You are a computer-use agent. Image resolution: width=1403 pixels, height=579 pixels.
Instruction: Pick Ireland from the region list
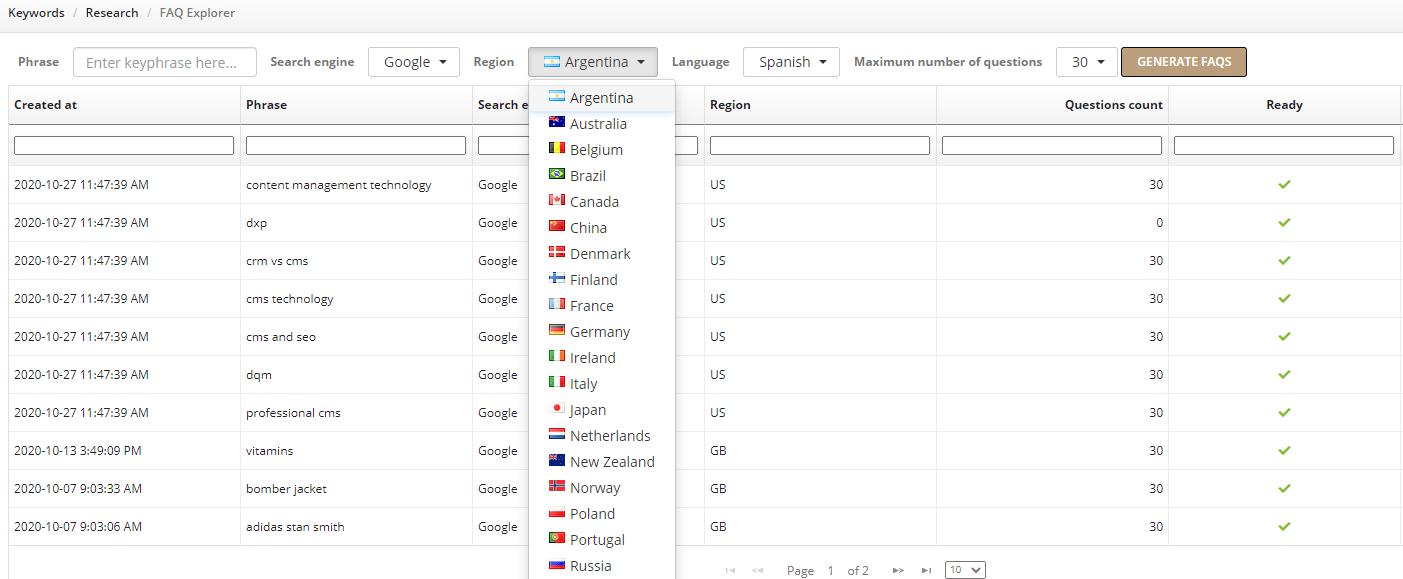(x=602, y=358)
